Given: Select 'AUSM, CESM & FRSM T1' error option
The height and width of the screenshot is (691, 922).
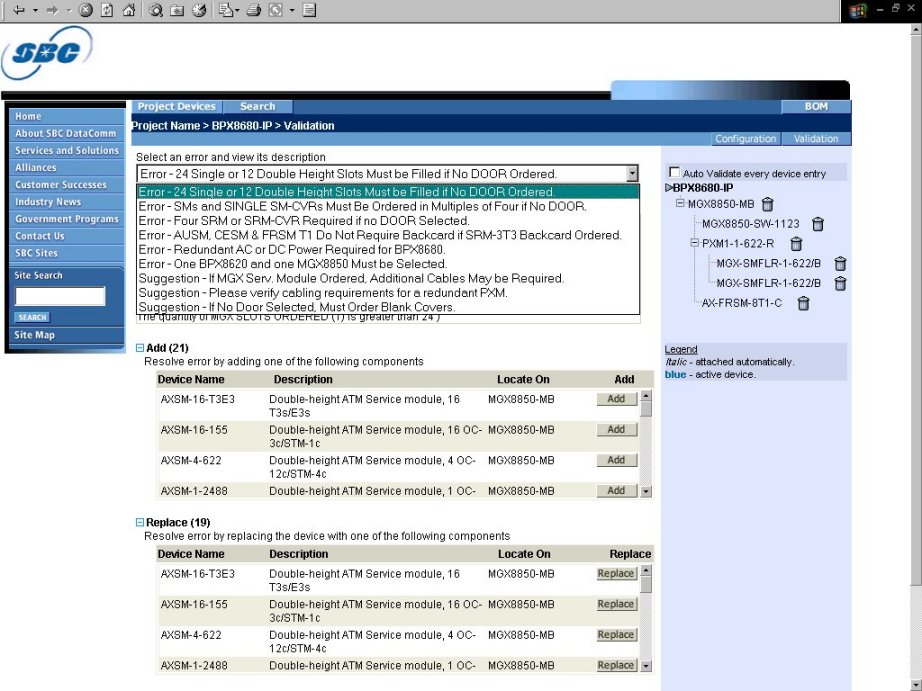Looking at the screenshot, I should tap(388, 235).
